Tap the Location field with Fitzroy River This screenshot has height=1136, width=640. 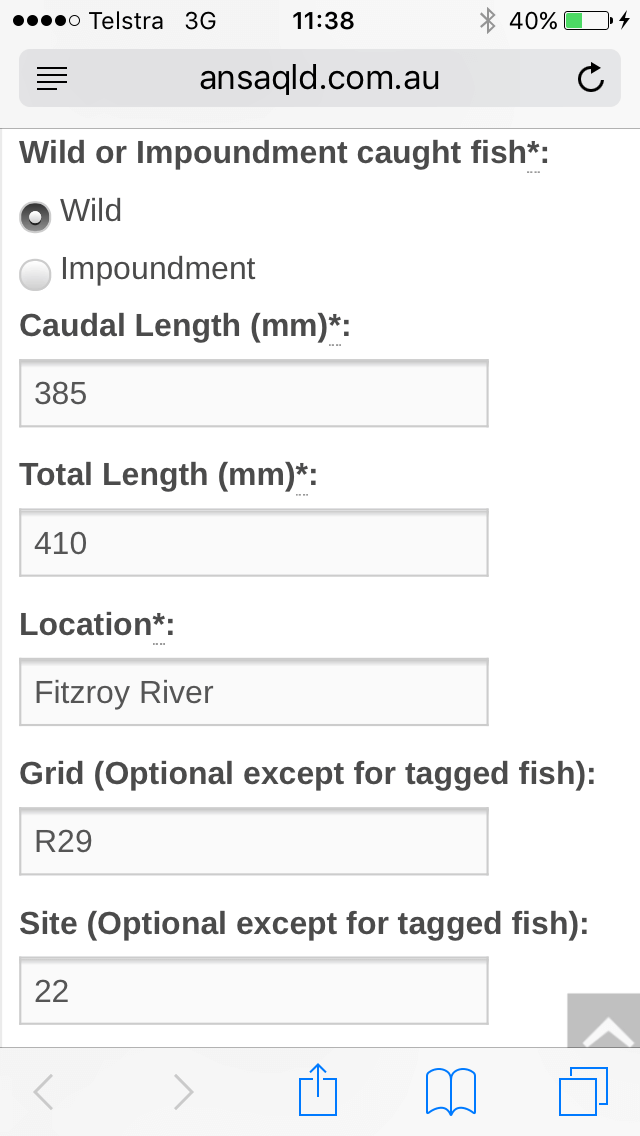tap(254, 692)
